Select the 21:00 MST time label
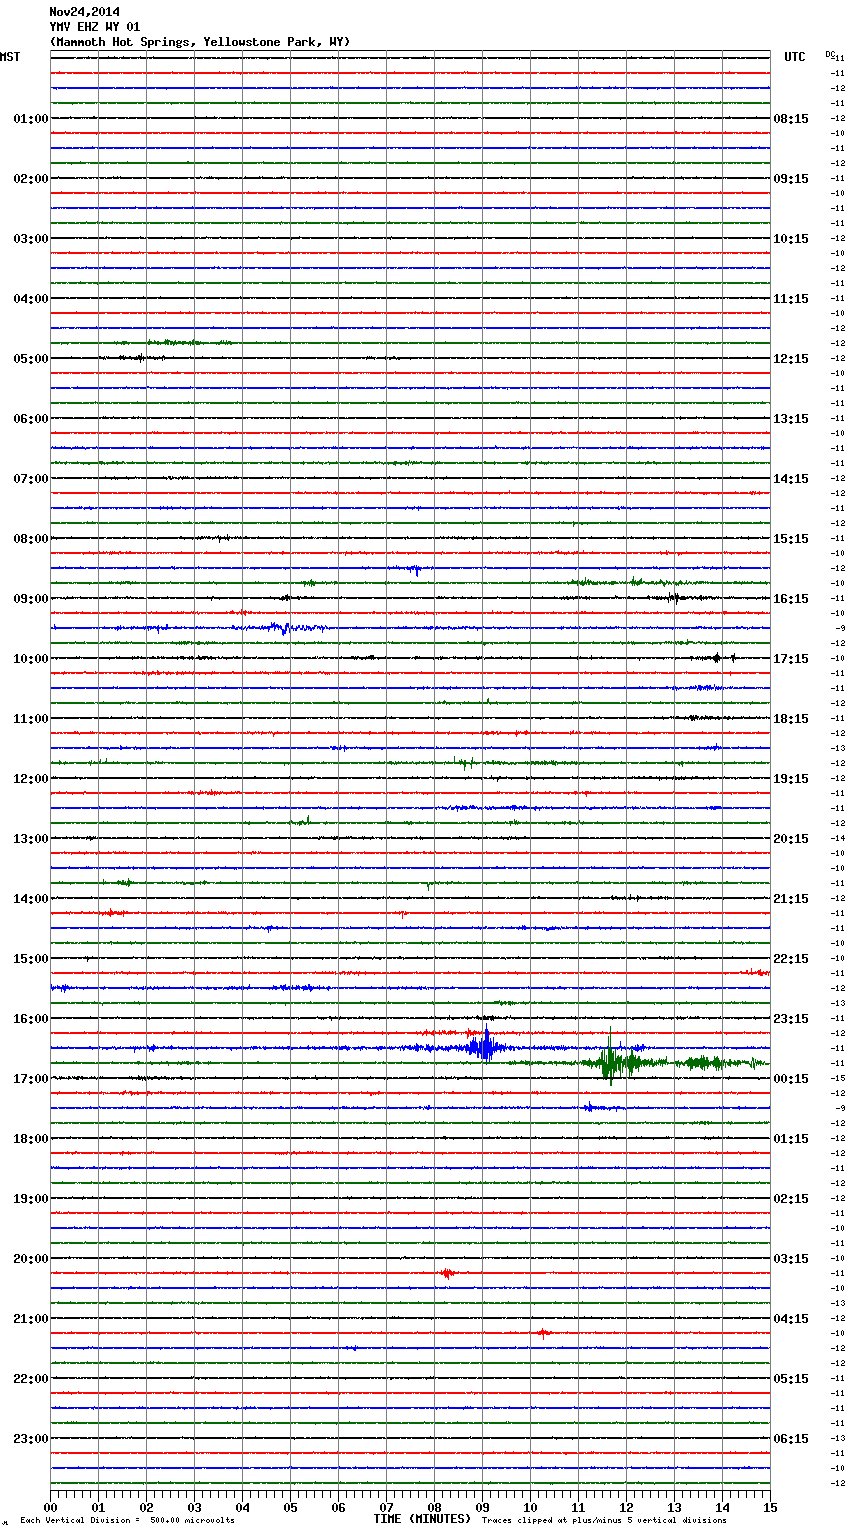 [x=30, y=1319]
